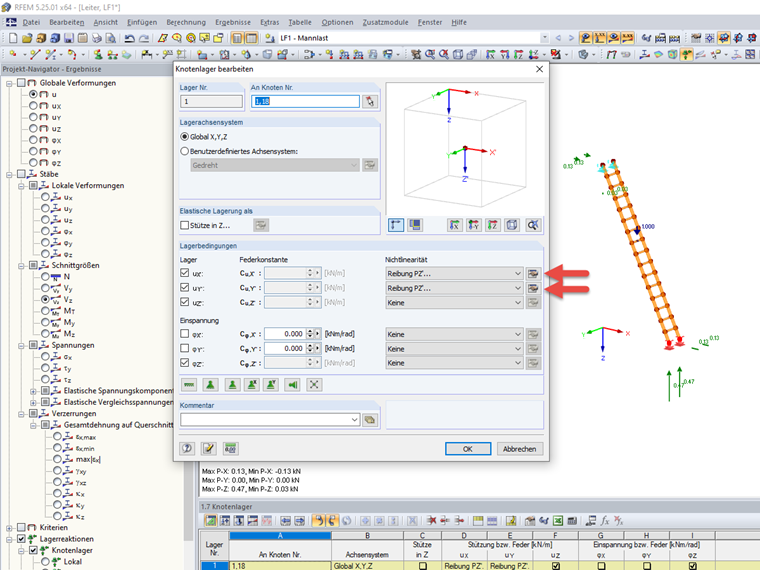This screenshot has height=570, width=760.
Task: Click the view in X direction icon
Action: click(x=455, y=225)
